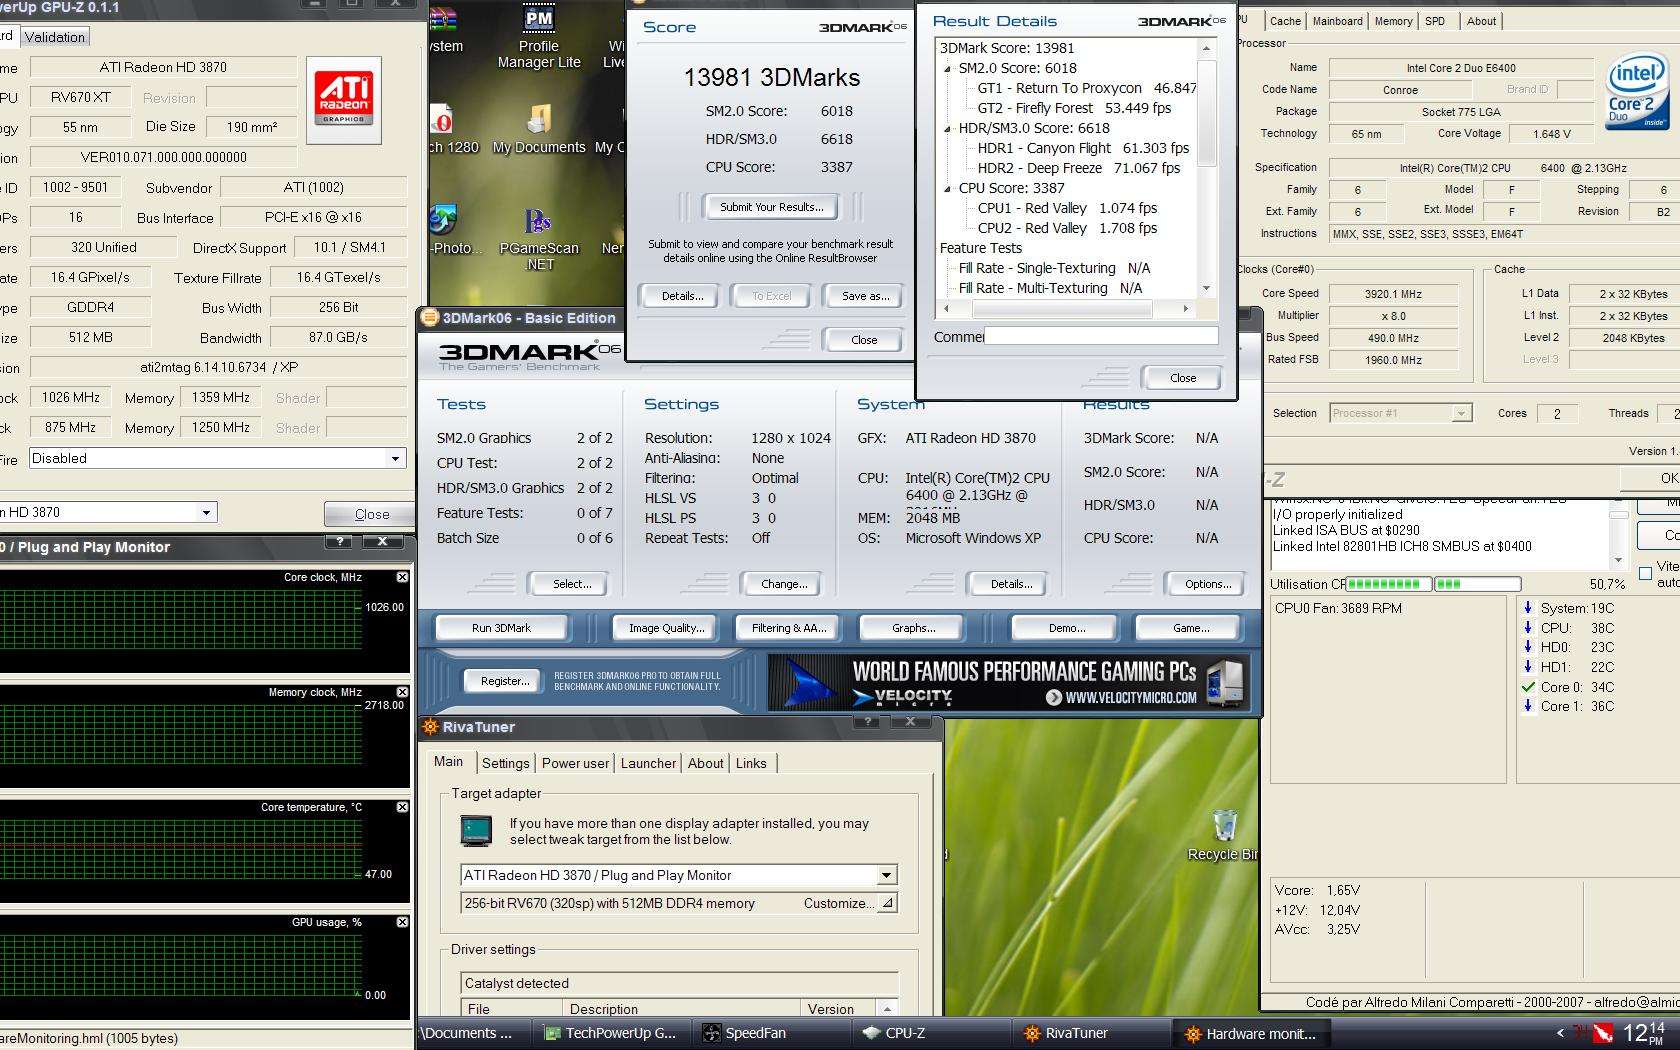Image resolution: width=1680 pixels, height=1050 pixels.
Task: Click Close in the Result Details window
Action: 1182,378
